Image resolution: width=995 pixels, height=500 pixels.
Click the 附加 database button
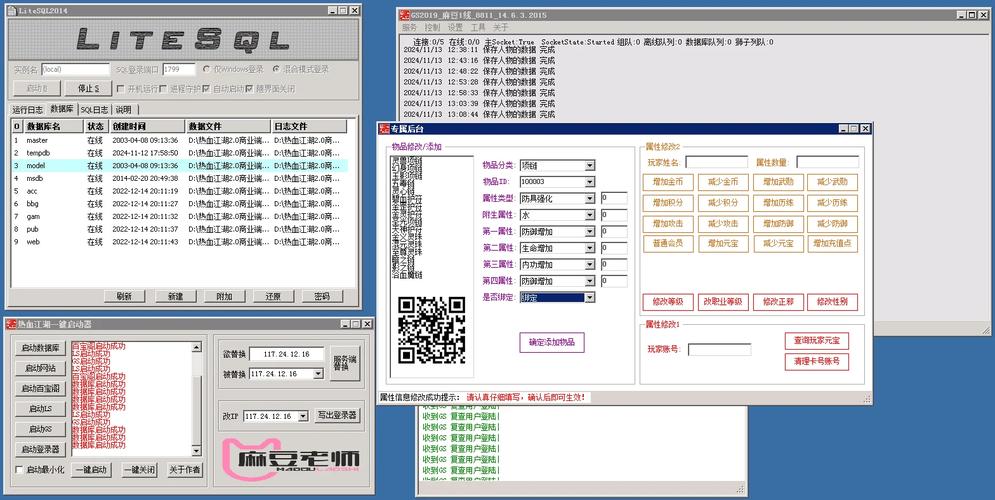click(x=224, y=296)
